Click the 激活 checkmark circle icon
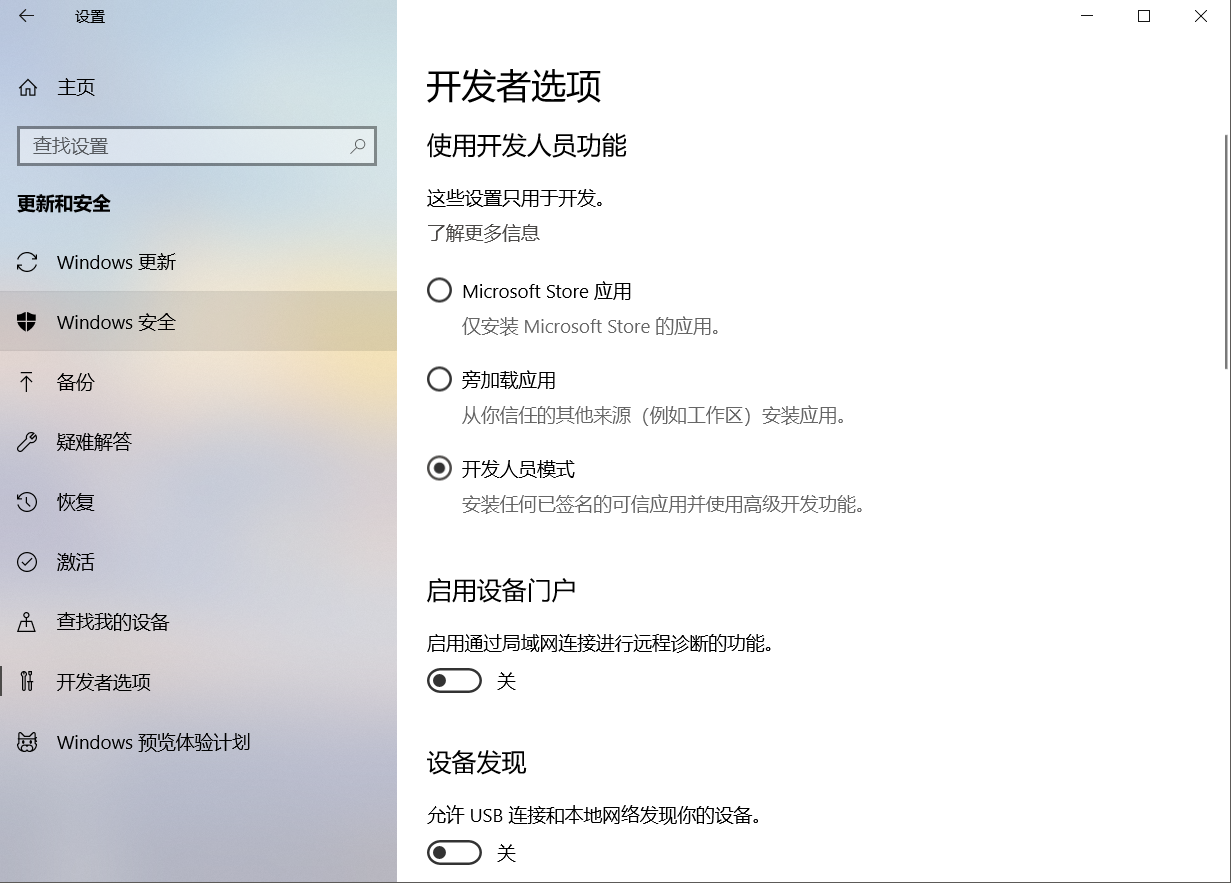The image size is (1231, 883). (x=27, y=562)
